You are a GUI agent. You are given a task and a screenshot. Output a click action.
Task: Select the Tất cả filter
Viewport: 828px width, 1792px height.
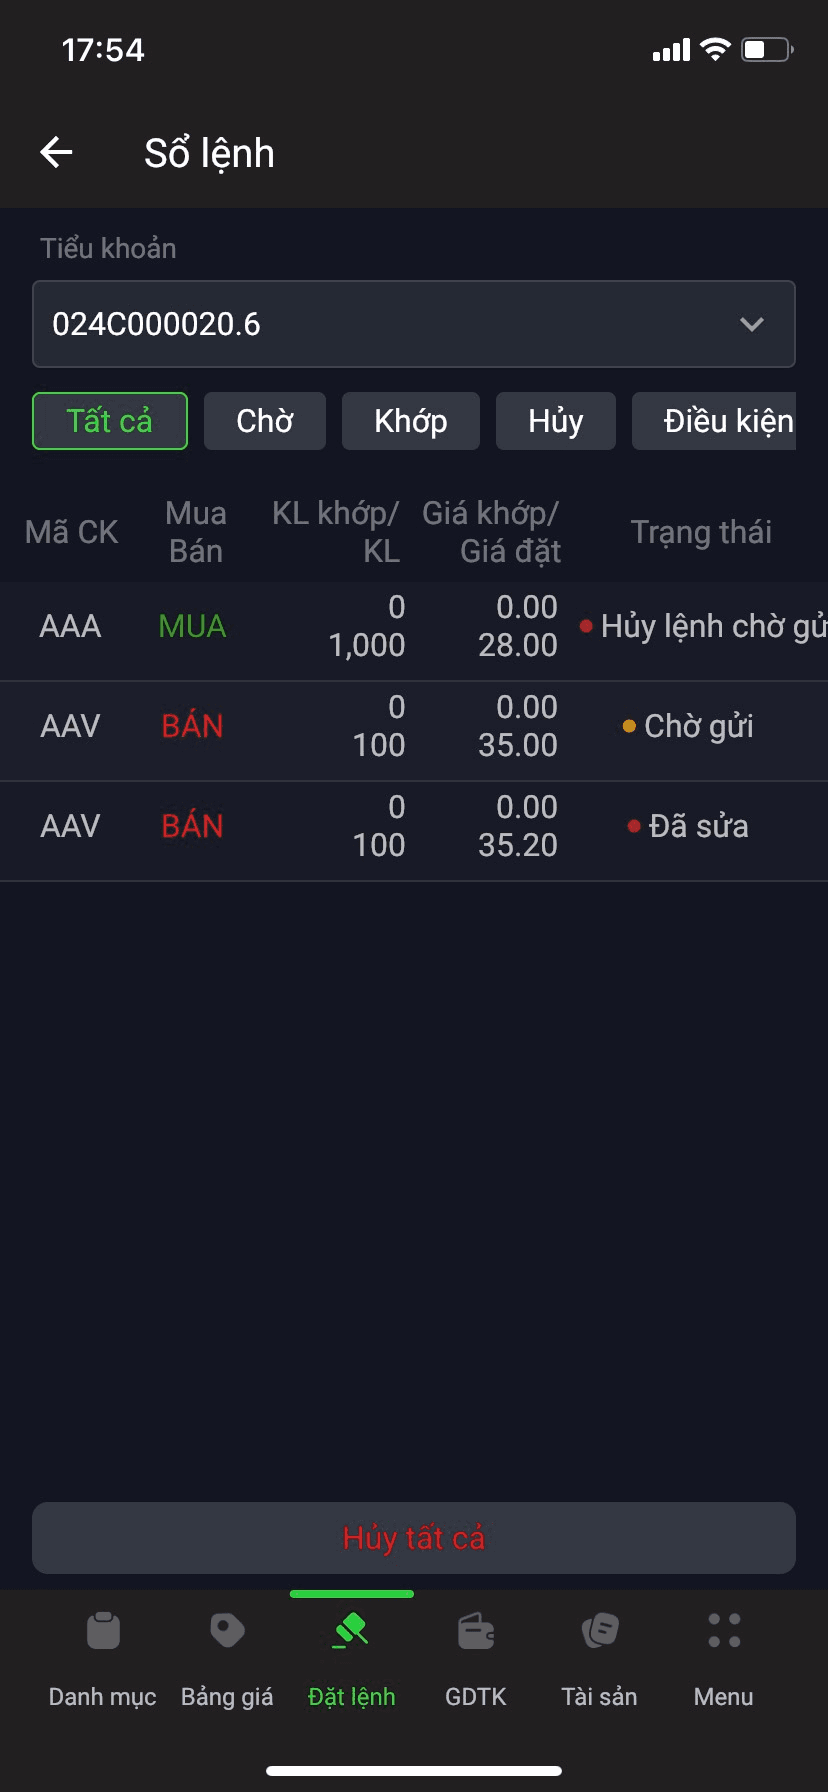(x=110, y=421)
